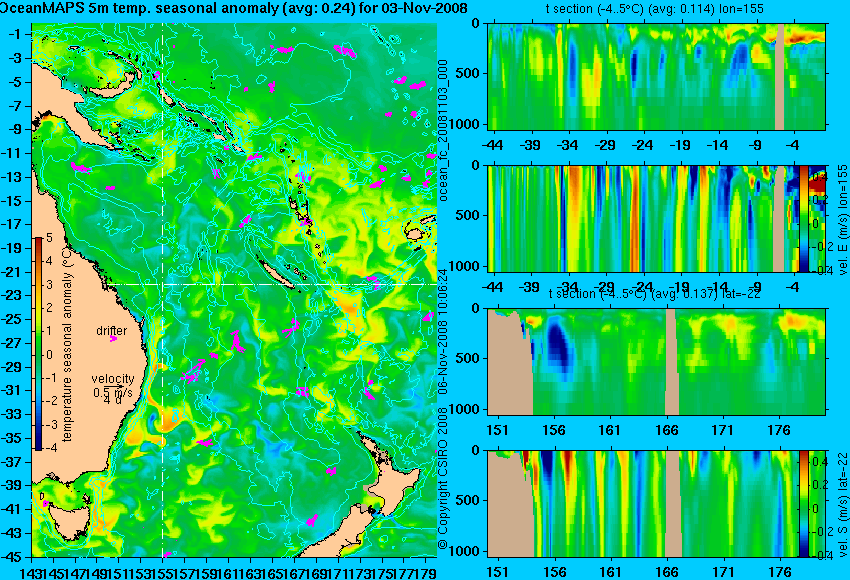Image resolution: width=850 pixels, height=580 pixels.
Task: Click the temperature anomaly colour bar on the map
Action: pyautogui.click(x=39, y=344)
